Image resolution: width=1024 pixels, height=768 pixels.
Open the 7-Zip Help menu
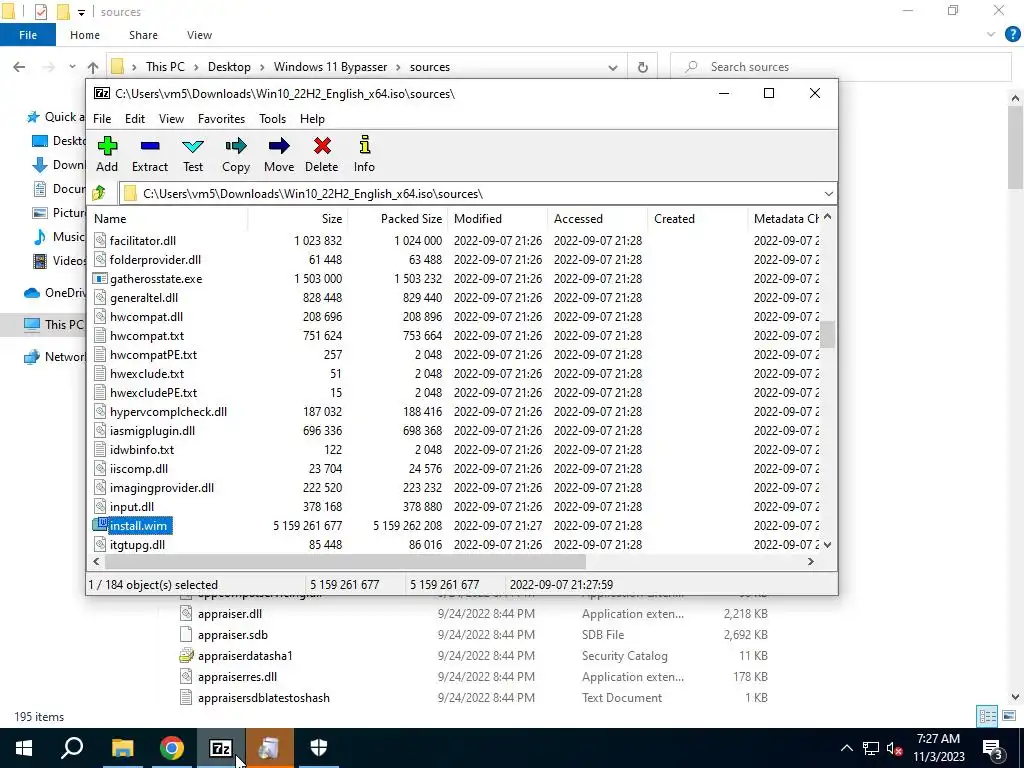coord(312,119)
